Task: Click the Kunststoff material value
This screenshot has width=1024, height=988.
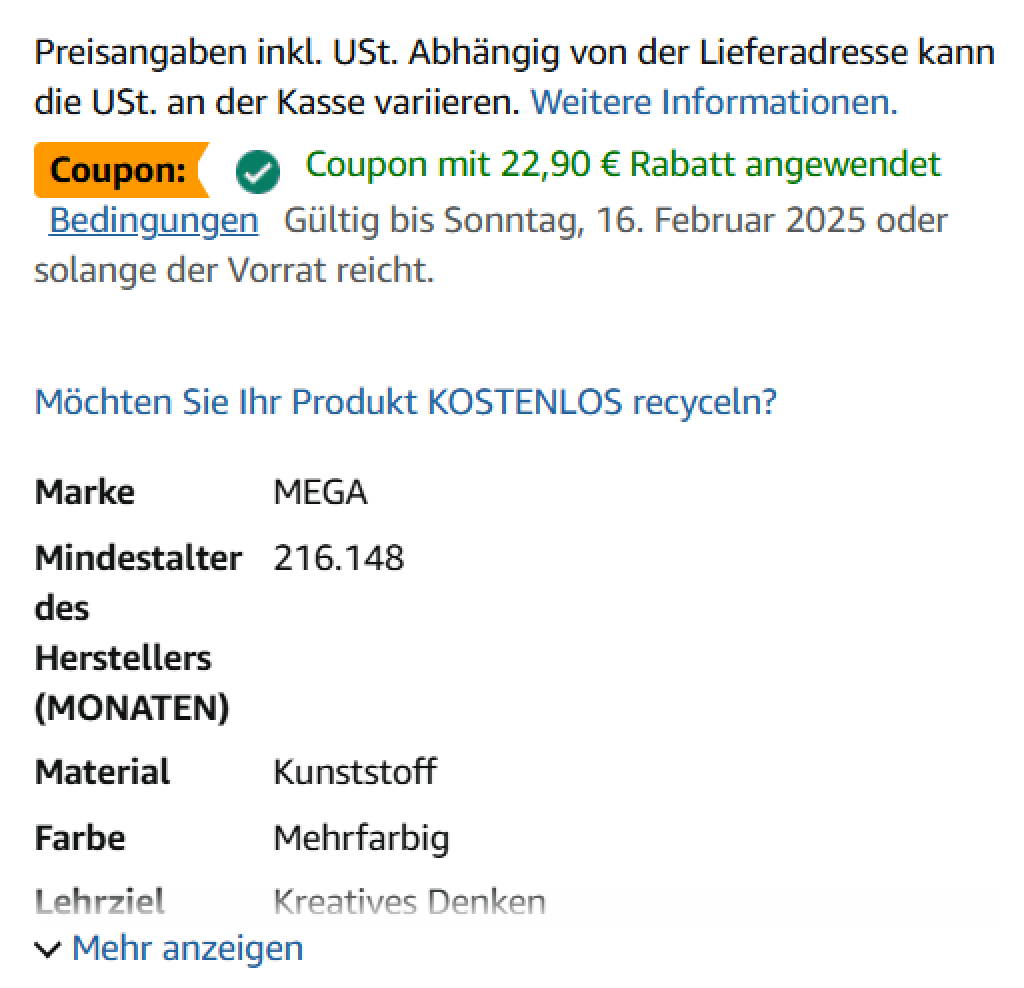Action: pyautogui.click(x=354, y=772)
